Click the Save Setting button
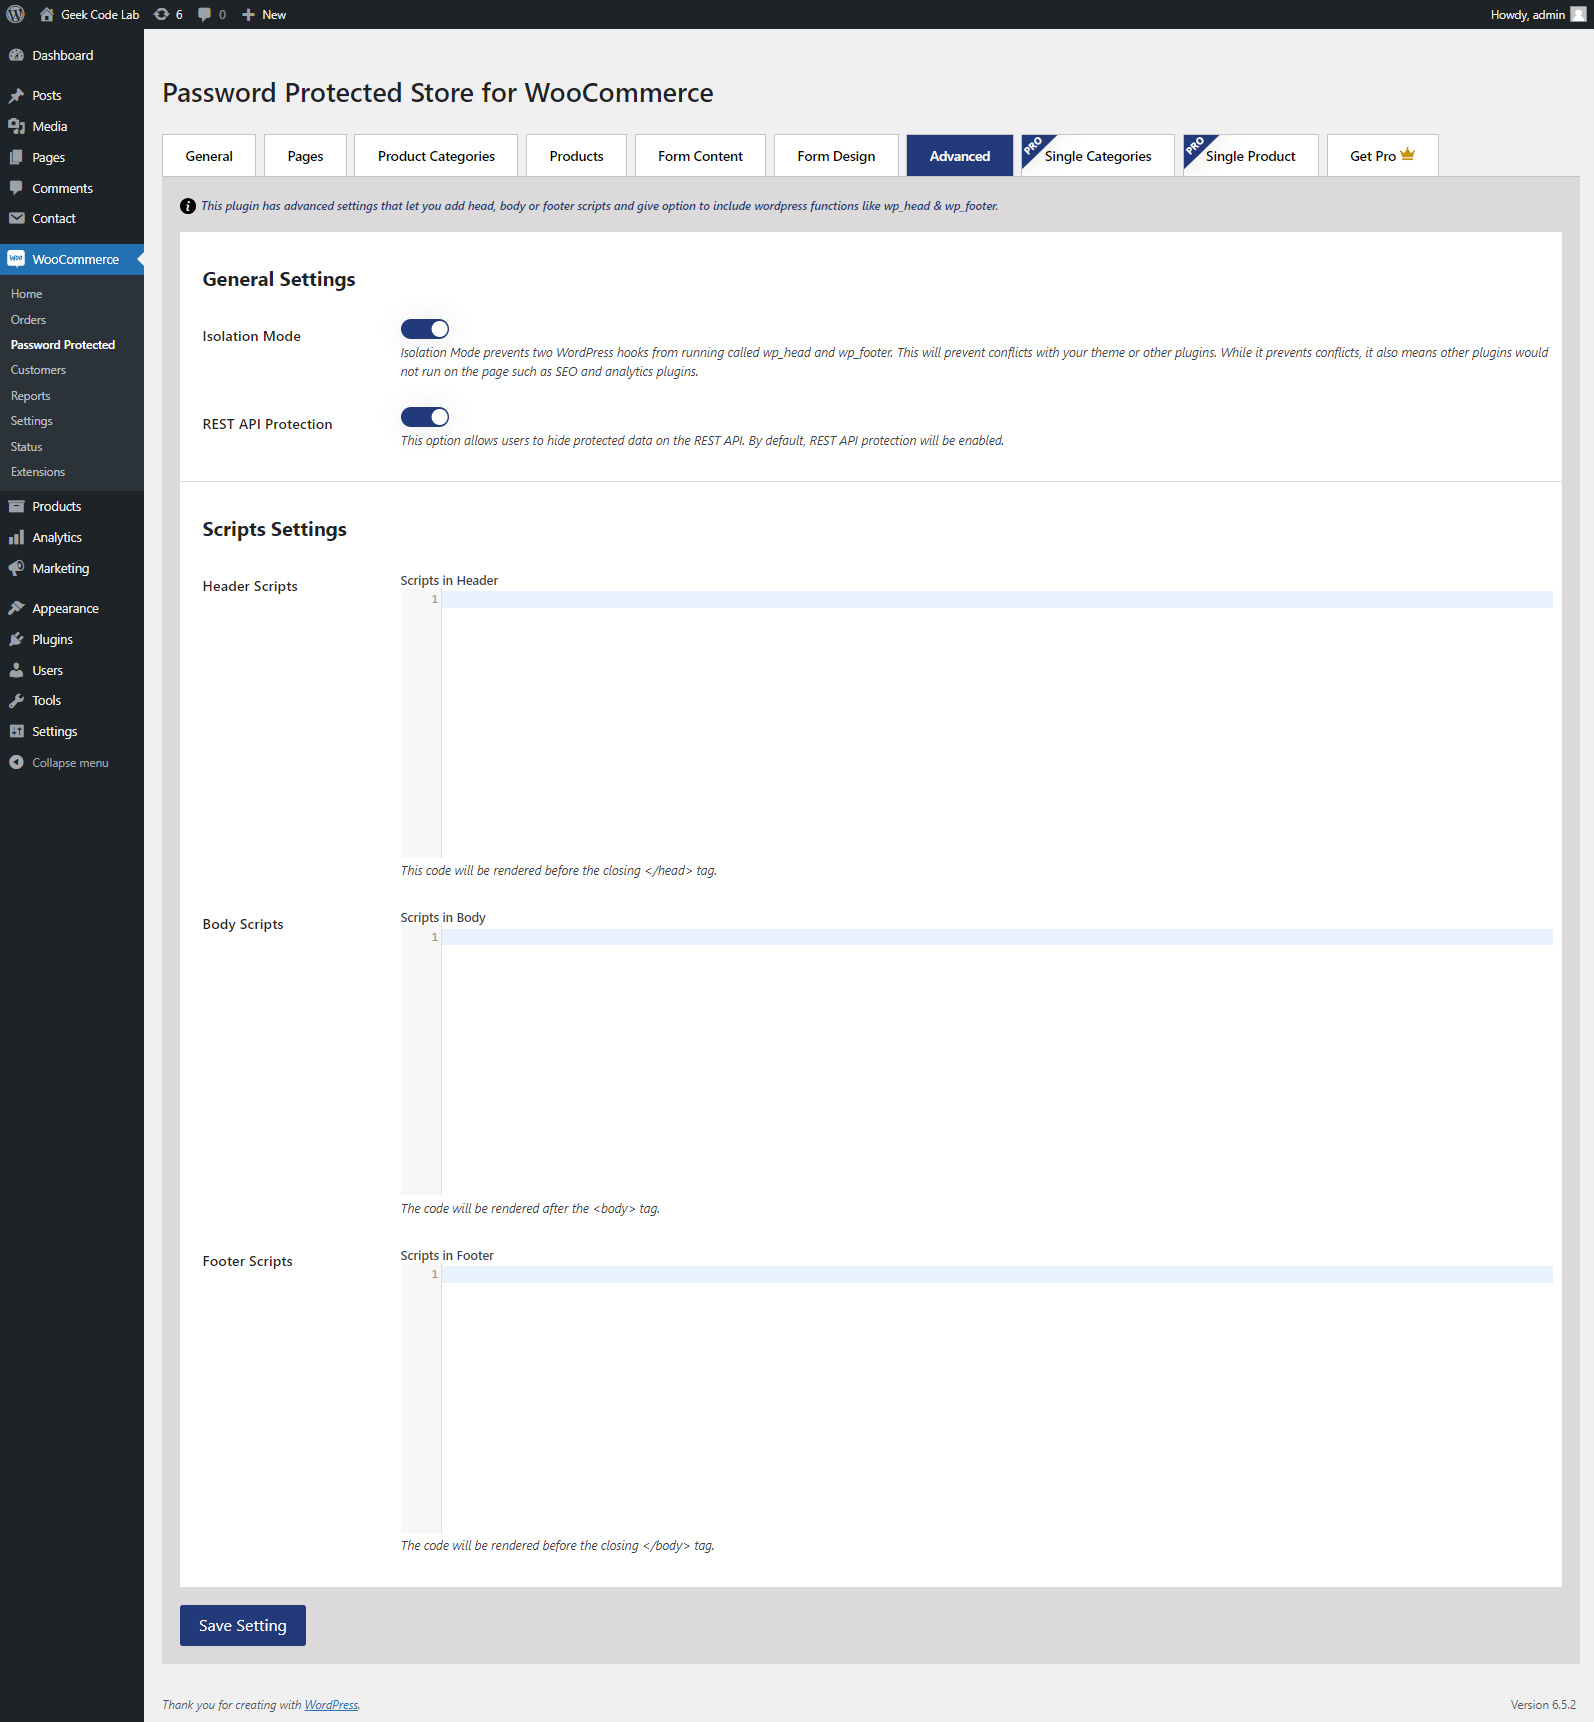Viewport: 1594px width, 1722px height. tap(243, 1625)
